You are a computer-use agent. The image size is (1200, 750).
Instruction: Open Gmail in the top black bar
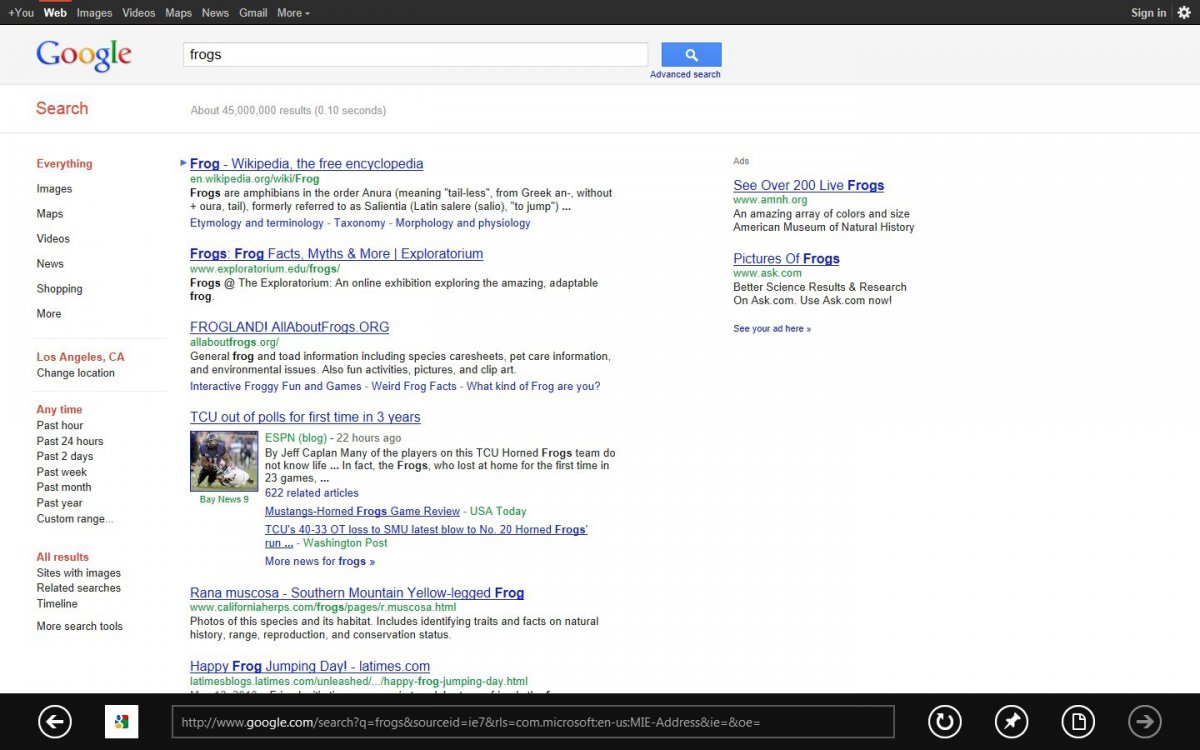tap(253, 13)
